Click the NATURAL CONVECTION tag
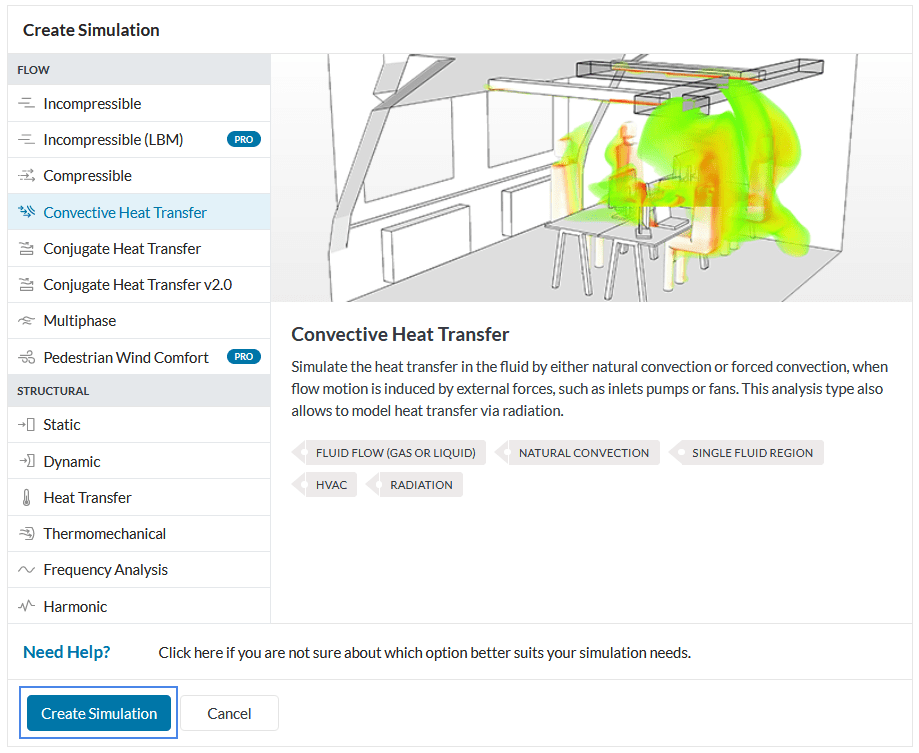 click(583, 452)
